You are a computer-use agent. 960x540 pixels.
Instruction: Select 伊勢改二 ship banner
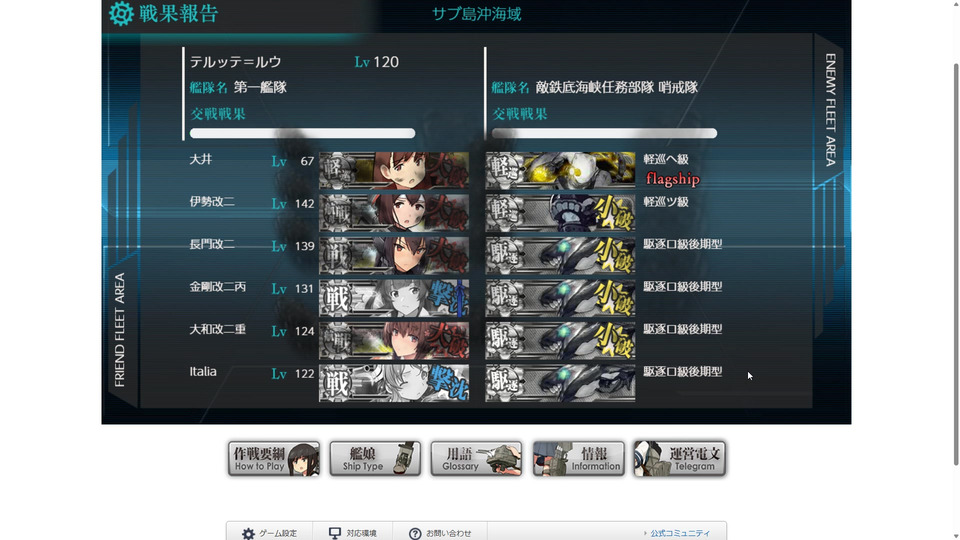tap(394, 212)
